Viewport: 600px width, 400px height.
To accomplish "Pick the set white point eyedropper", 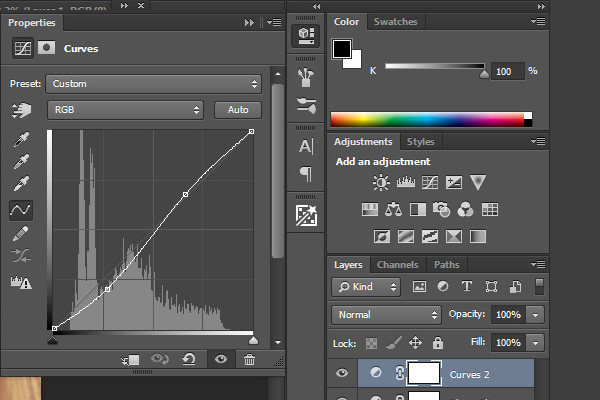I will pyautogui.click(x=21, y=183).
